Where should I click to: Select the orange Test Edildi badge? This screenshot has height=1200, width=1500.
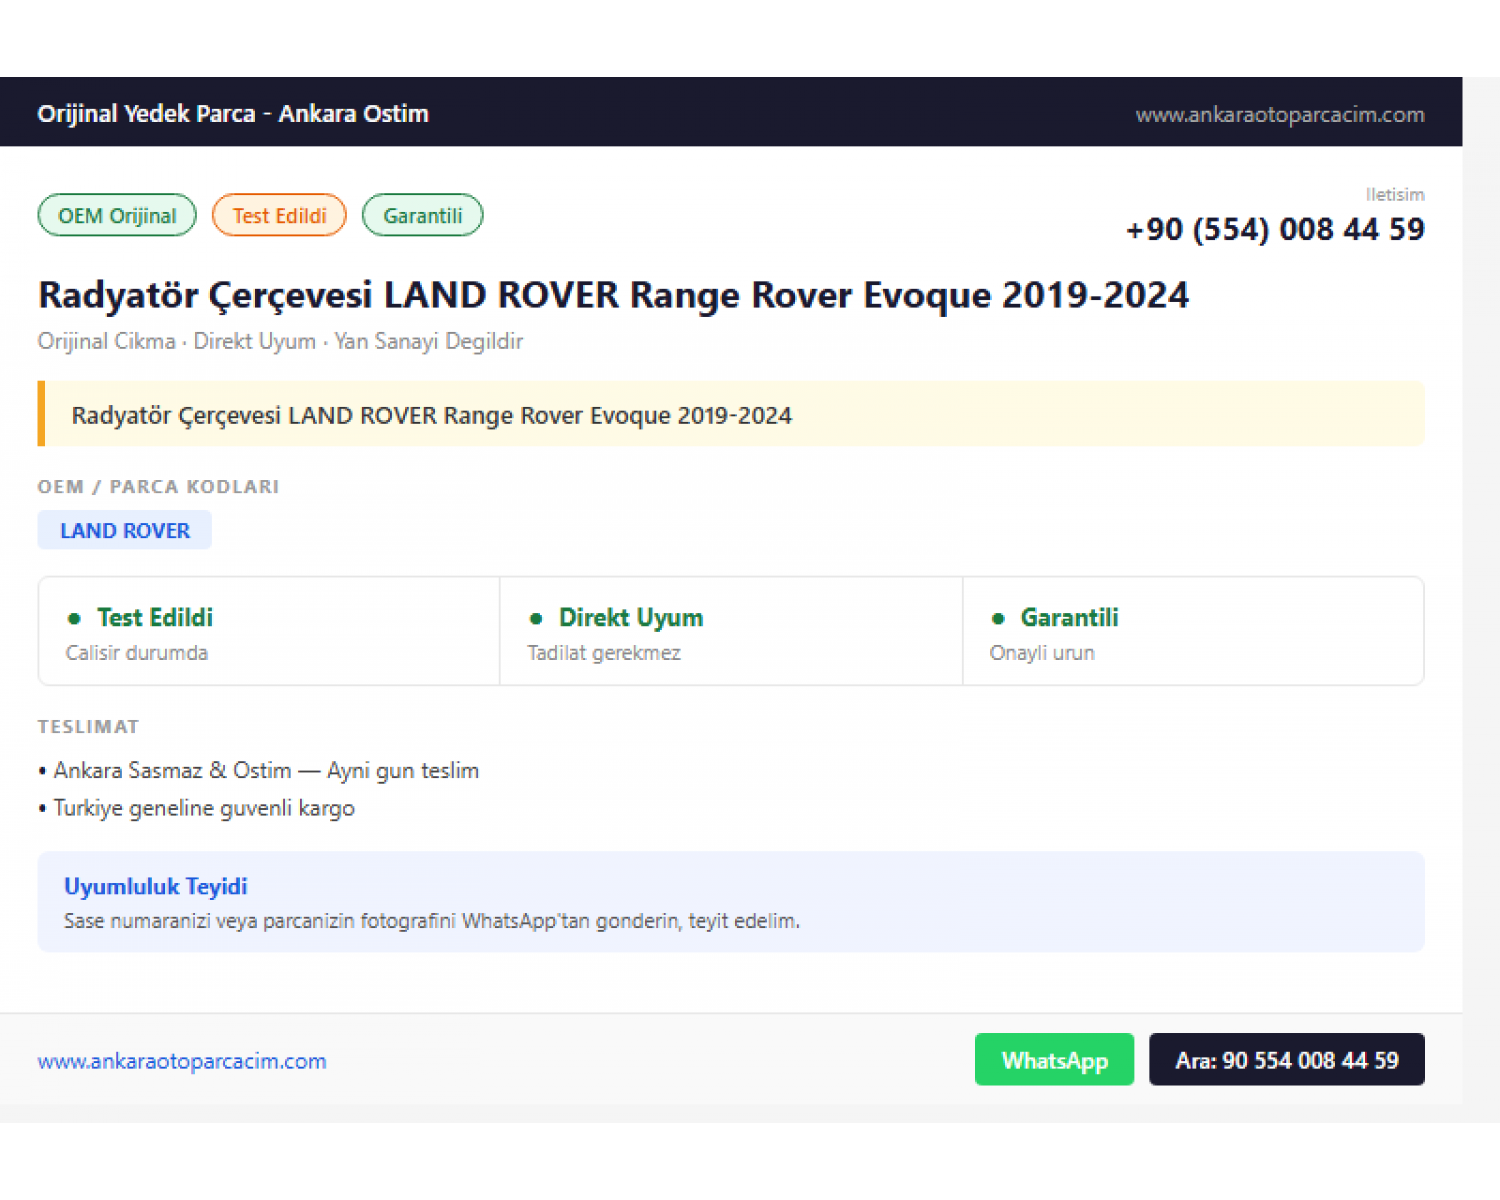point(279,215)
